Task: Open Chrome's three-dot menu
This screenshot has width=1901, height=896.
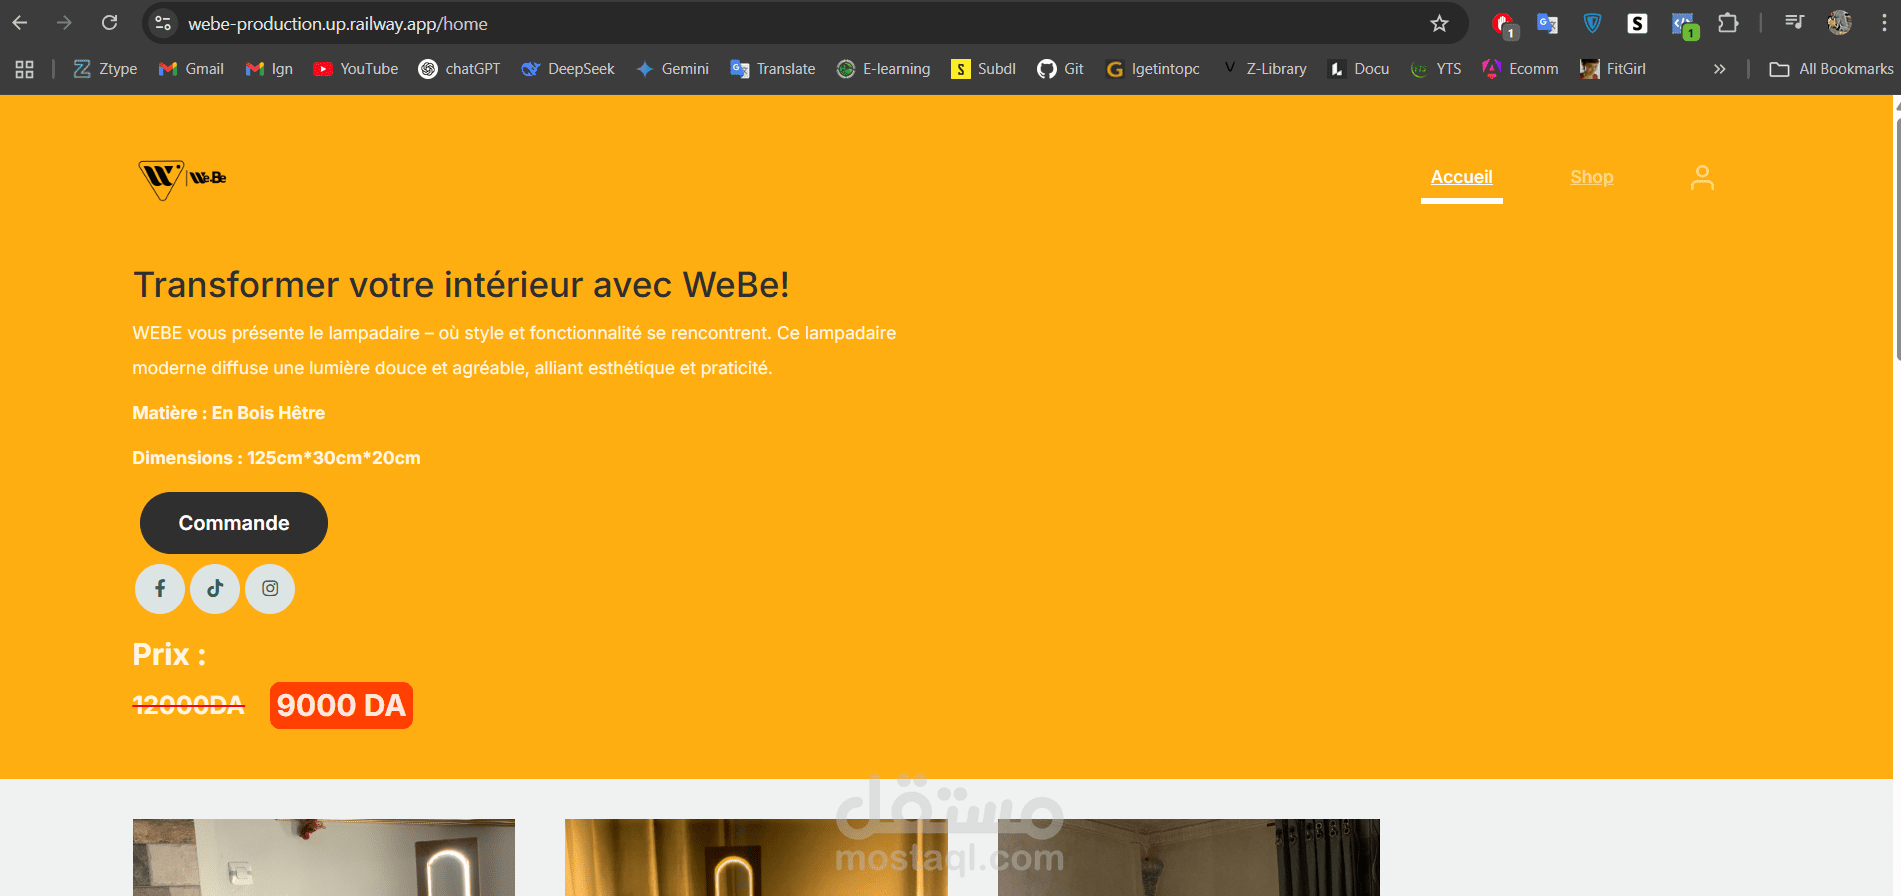Action: click(x=1884, y=23)
